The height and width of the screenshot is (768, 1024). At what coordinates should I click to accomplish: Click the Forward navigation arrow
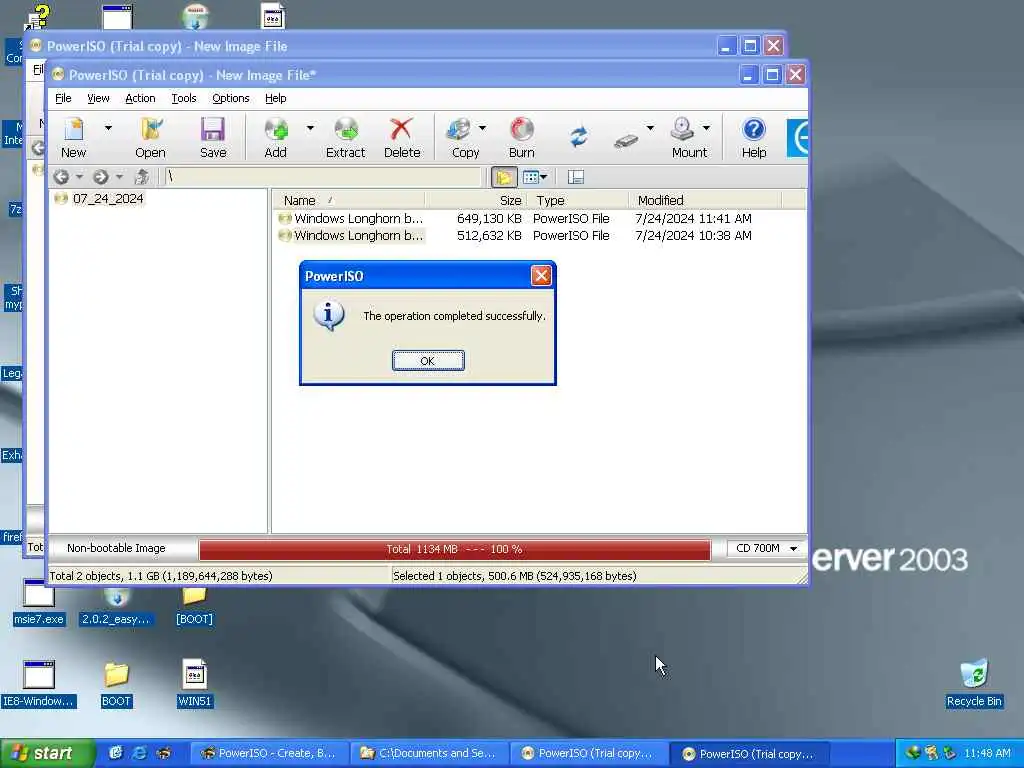point(101,177)
